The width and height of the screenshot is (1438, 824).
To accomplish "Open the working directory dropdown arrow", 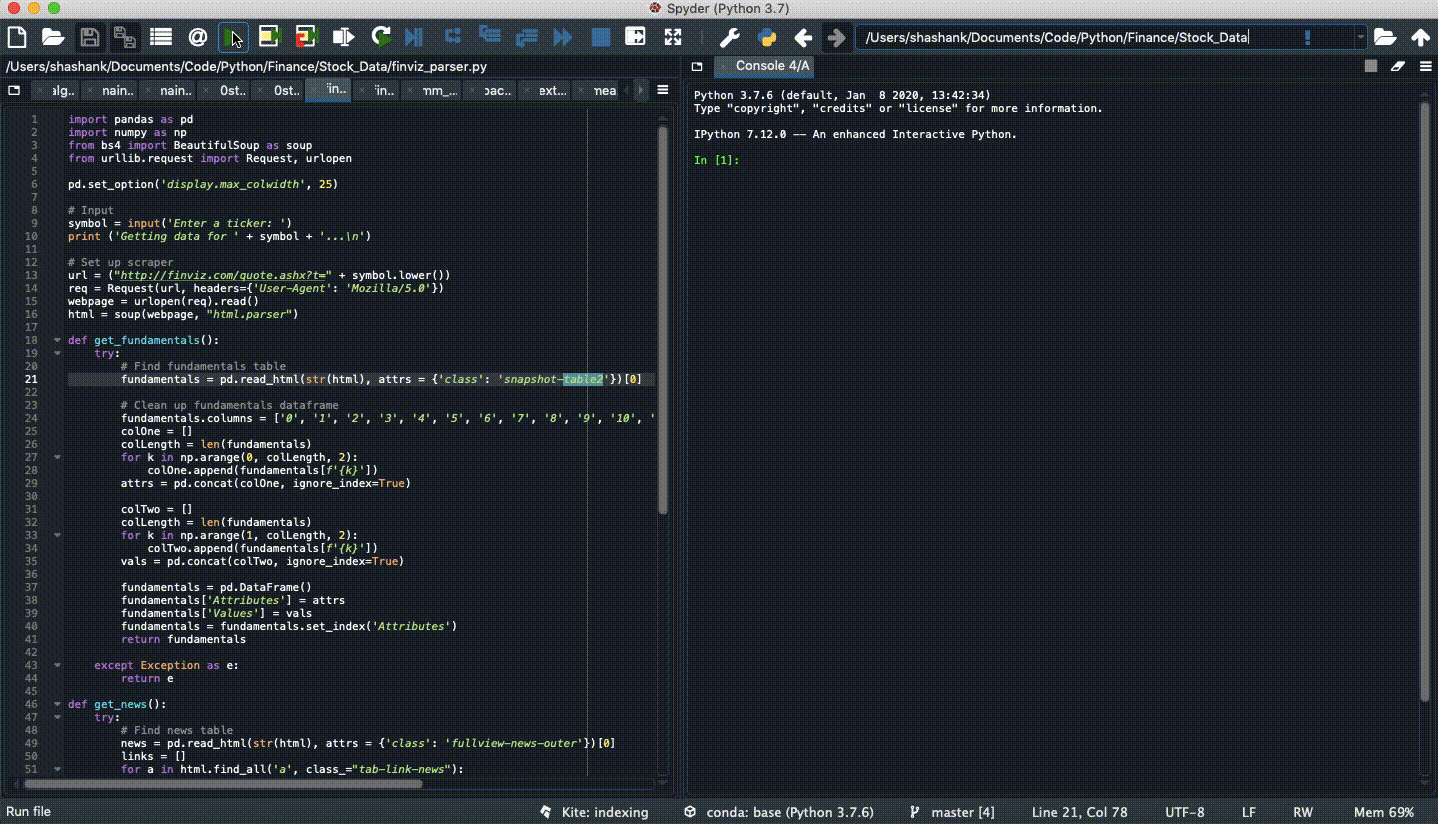I will click(x=1361, y=37).
